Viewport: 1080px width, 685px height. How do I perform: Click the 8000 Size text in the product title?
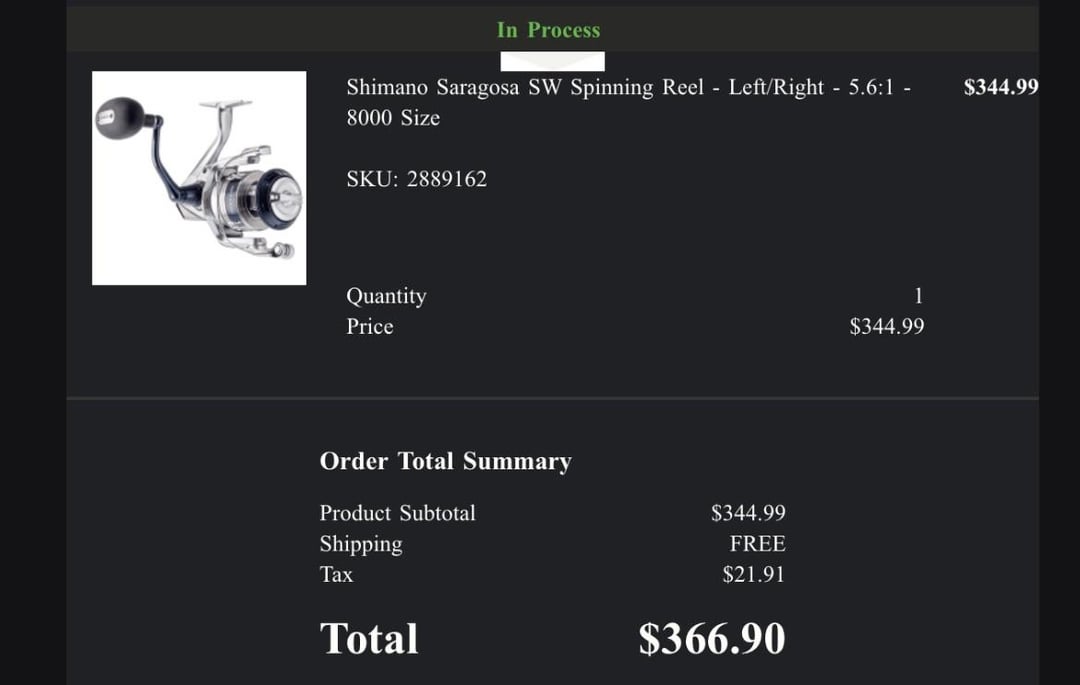(393, 118)
